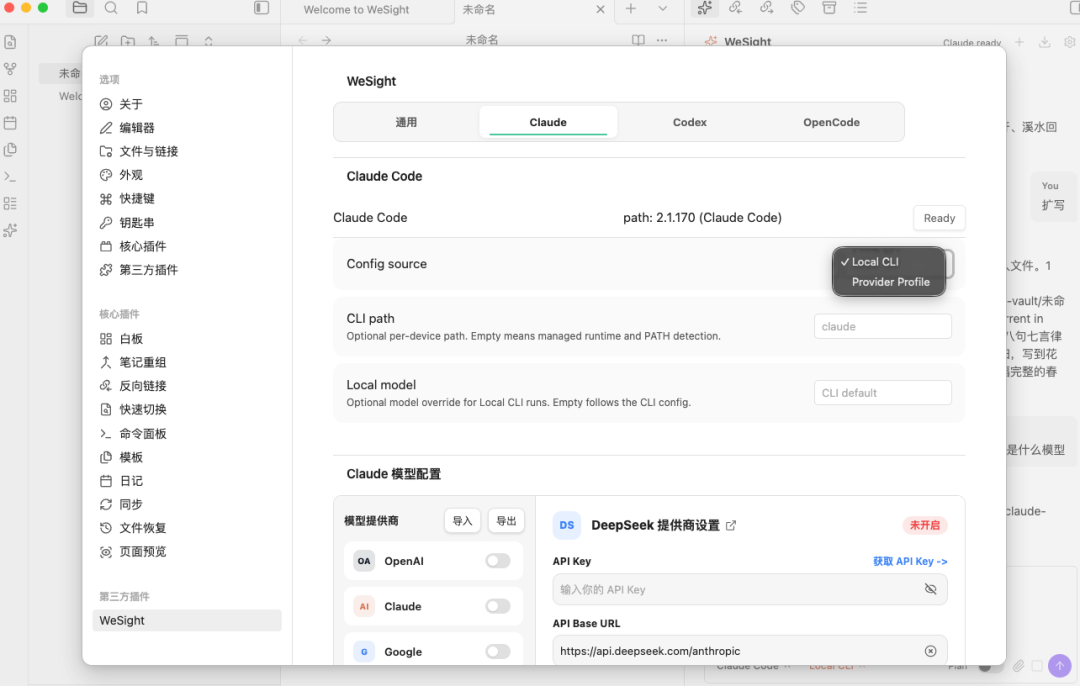
Task: Open daily note calendar icon in ribbon
Action: coord(10,123)
